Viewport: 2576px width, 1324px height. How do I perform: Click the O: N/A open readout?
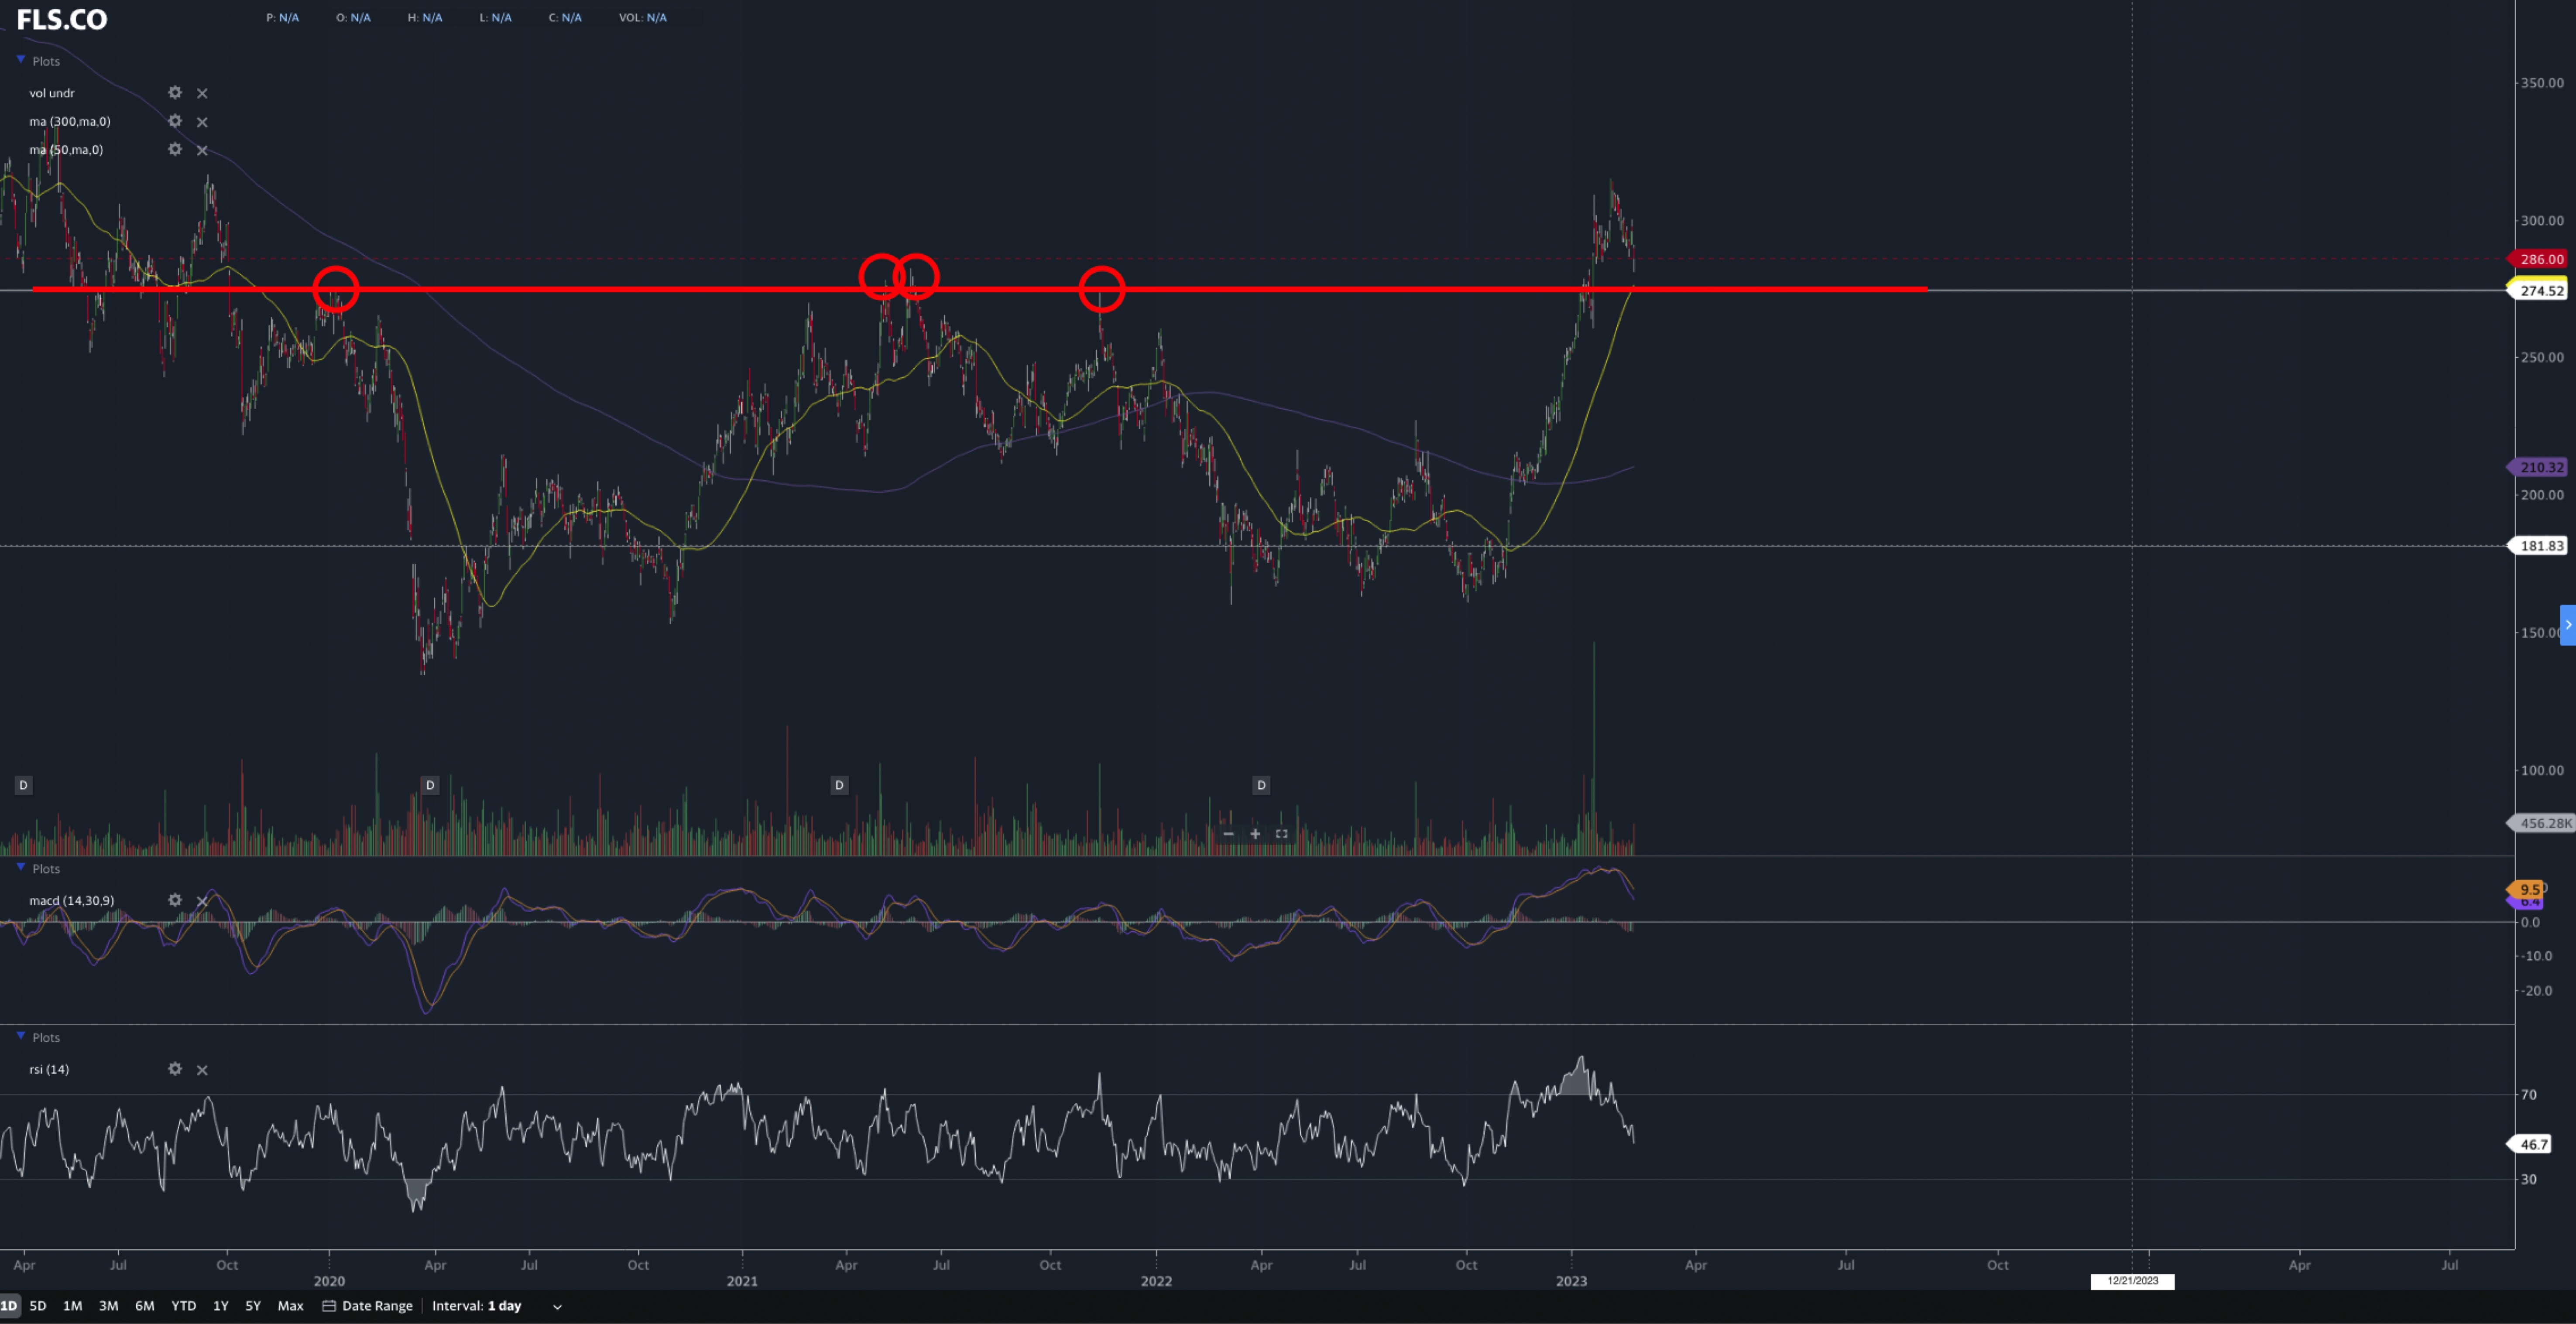click(354, 17)
